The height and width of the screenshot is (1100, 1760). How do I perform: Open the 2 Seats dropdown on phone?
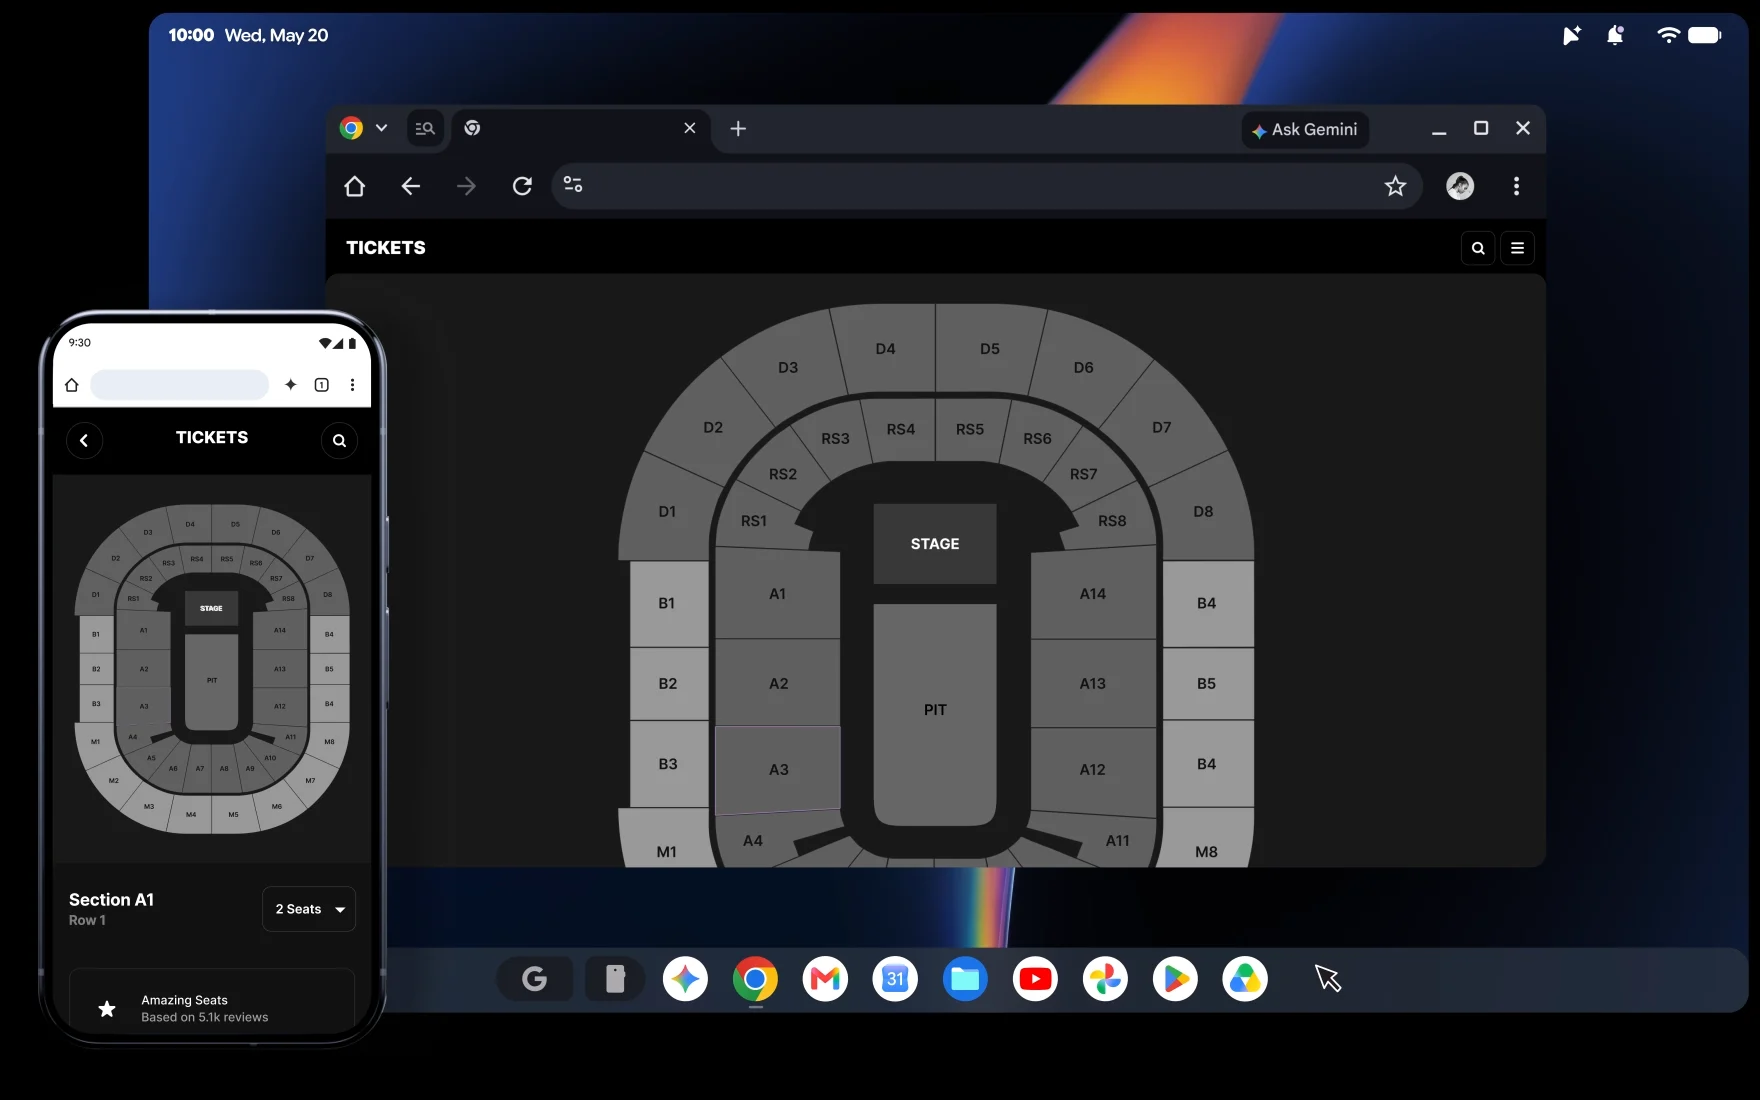click(x=309, y=909)
